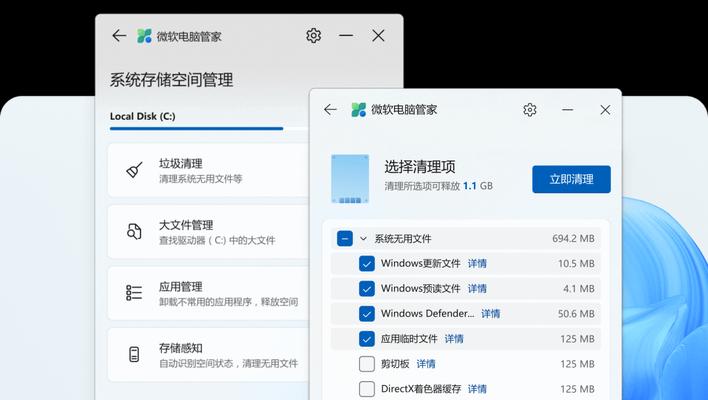This screenshot has width=708, height=400.
Task: Uncheck 应用临时文件 checkbox
Action: (x=367, y=339)
